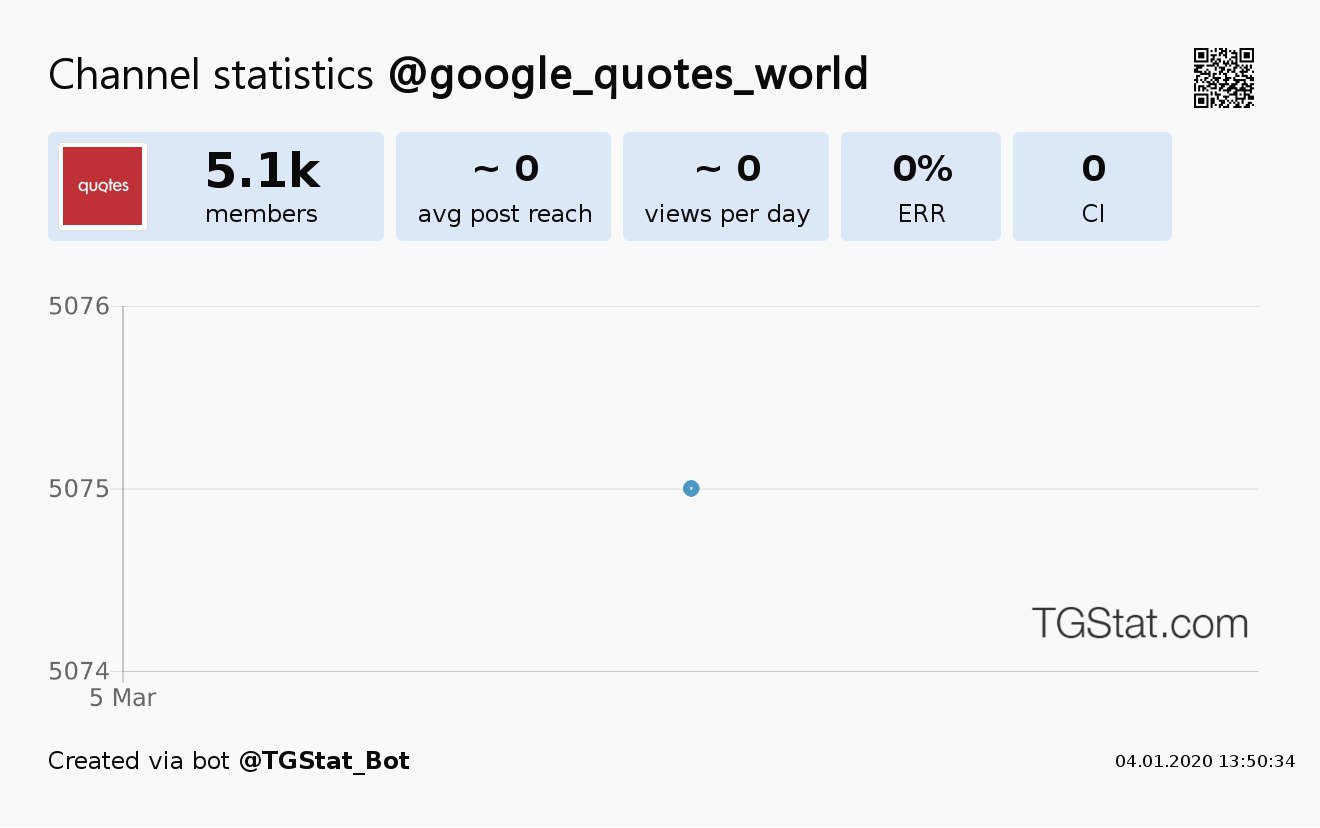The width and height of the screenshot is (1320, 828).
Task: Click the timestamp 04.01.2020 13:50:34
Action: click(1205, 762)
